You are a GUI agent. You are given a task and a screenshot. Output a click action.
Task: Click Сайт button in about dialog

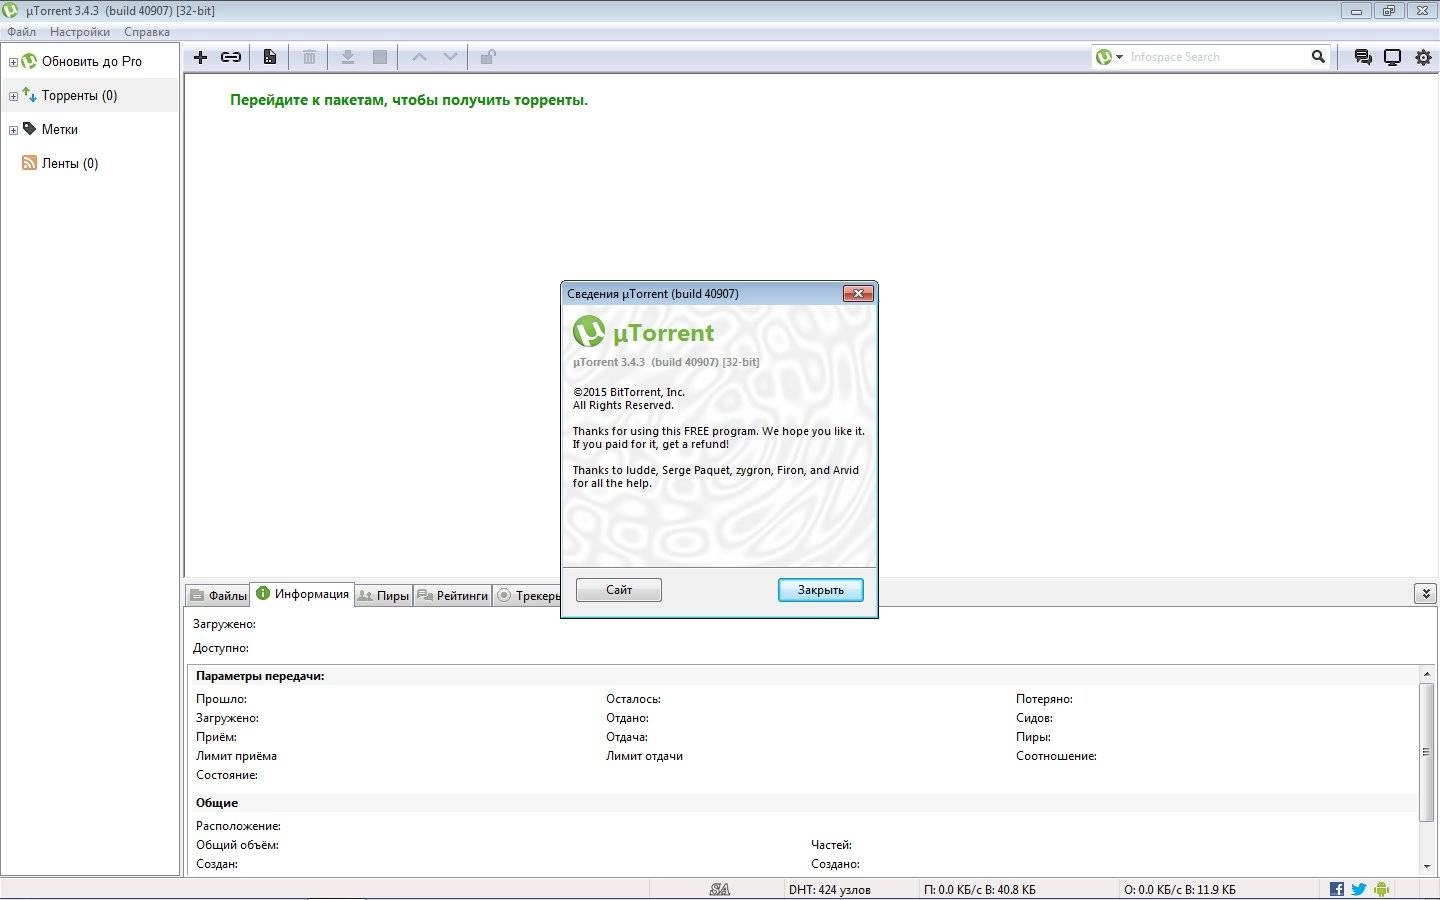[619, 590]
